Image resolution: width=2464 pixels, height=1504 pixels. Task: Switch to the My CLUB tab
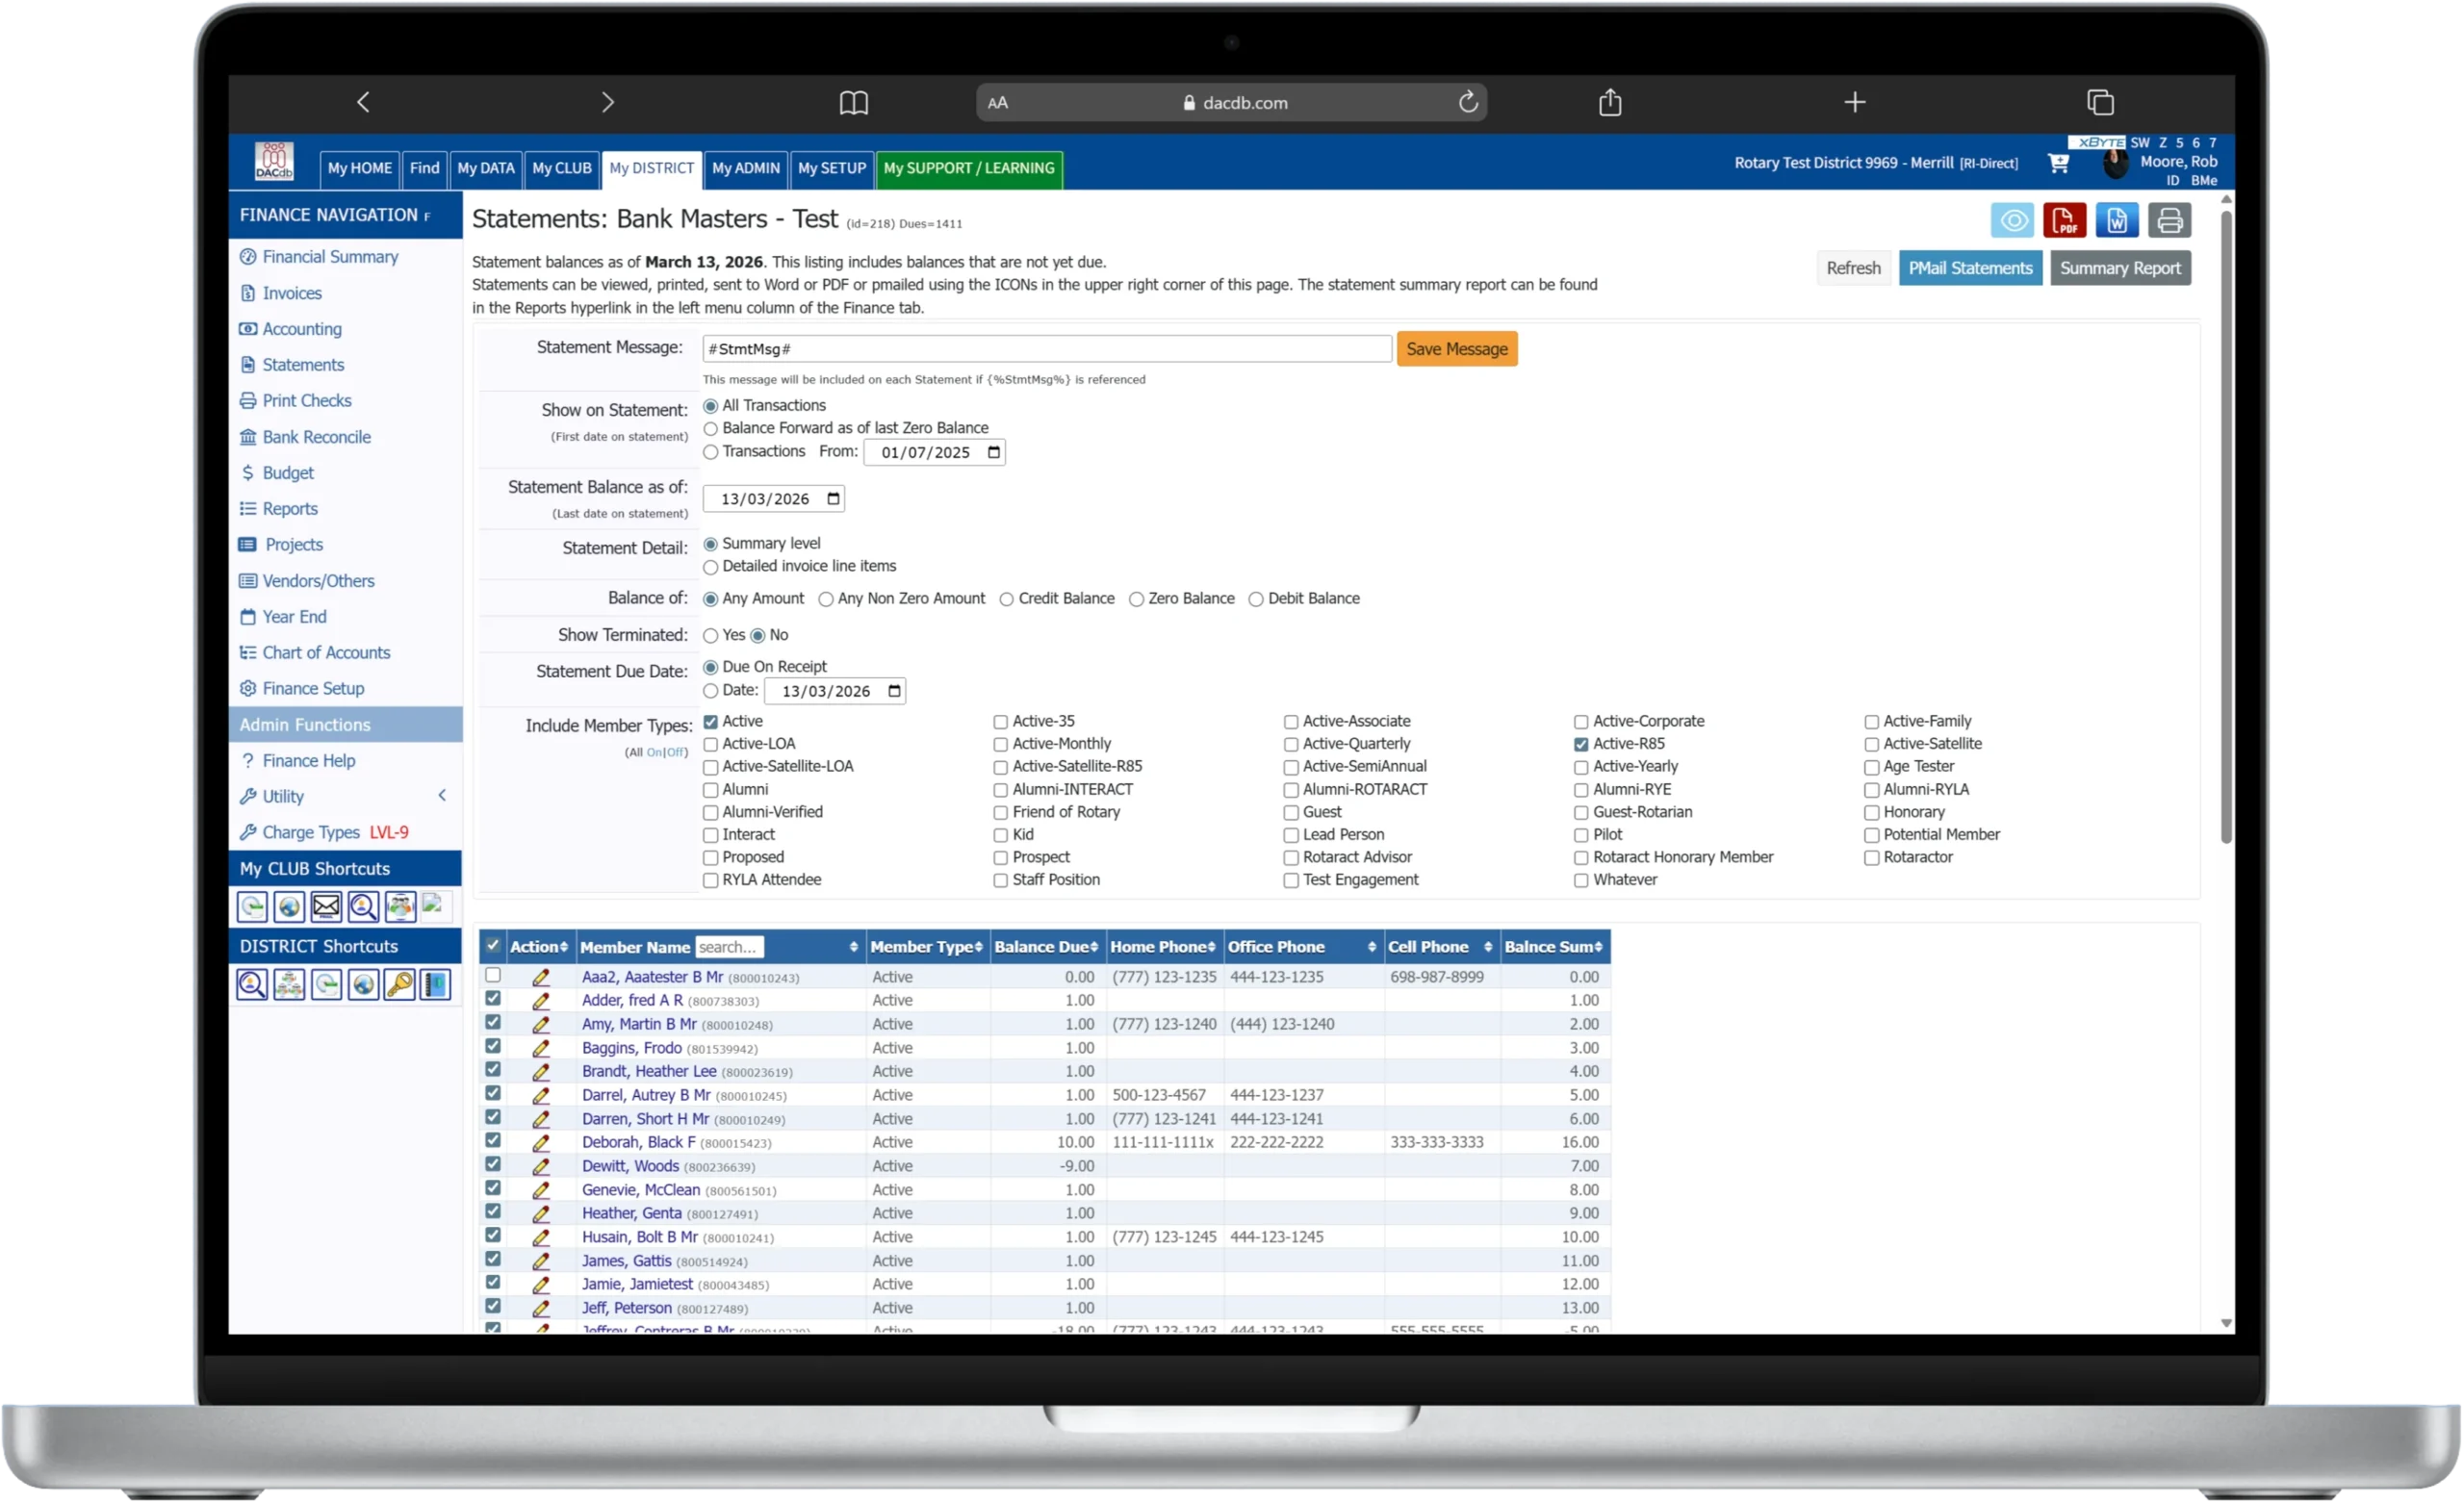[x=561, y=168]
